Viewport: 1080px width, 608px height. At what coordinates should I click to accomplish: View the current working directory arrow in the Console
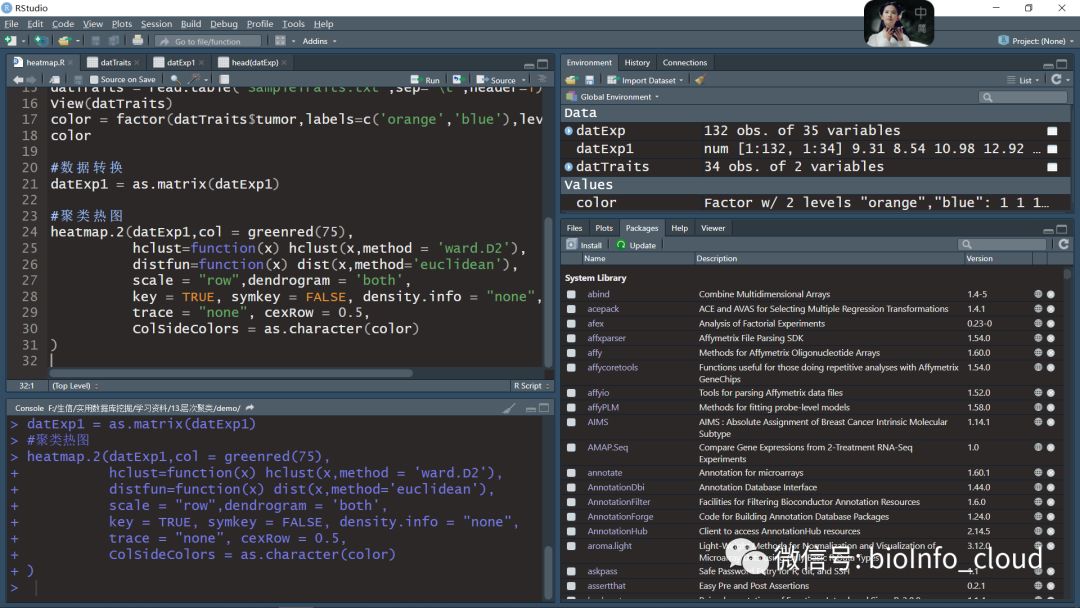point(250,408)
